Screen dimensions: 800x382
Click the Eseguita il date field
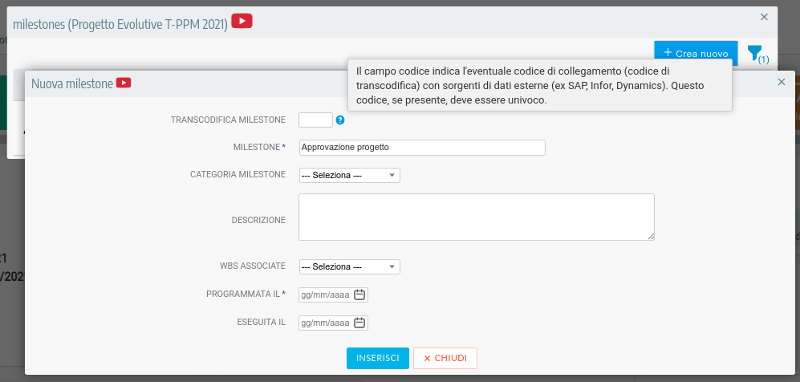[333, 323]
